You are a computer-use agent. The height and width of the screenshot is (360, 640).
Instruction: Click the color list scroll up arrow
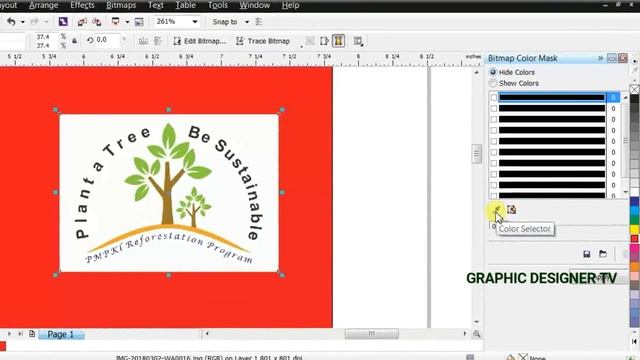pos(625,97)
